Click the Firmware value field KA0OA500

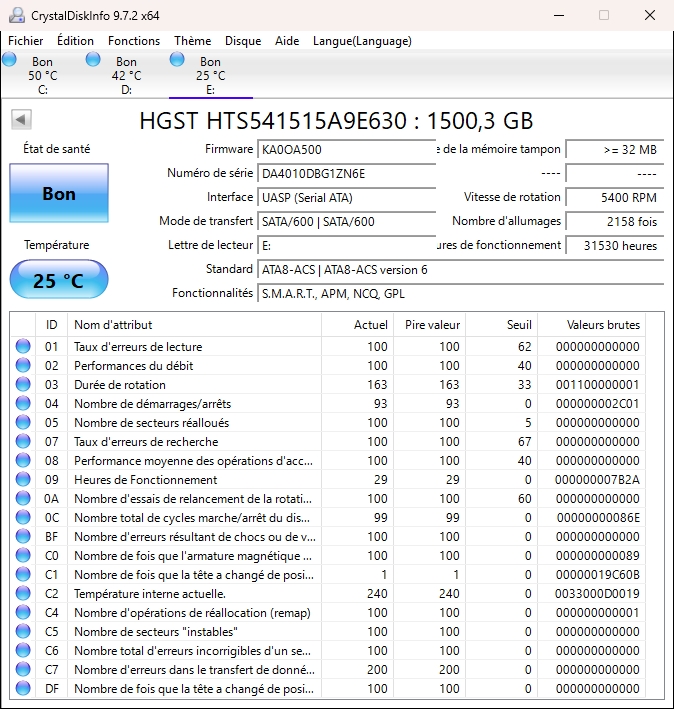[x=347, y=150]
